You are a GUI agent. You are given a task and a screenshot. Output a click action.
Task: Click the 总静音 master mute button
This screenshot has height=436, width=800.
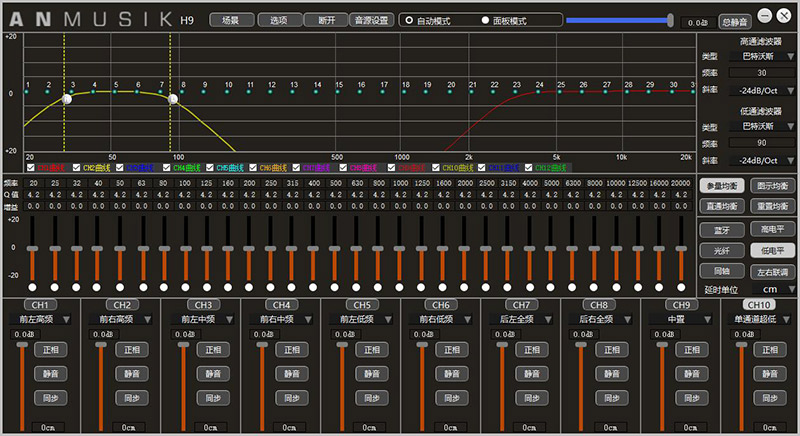733,20
